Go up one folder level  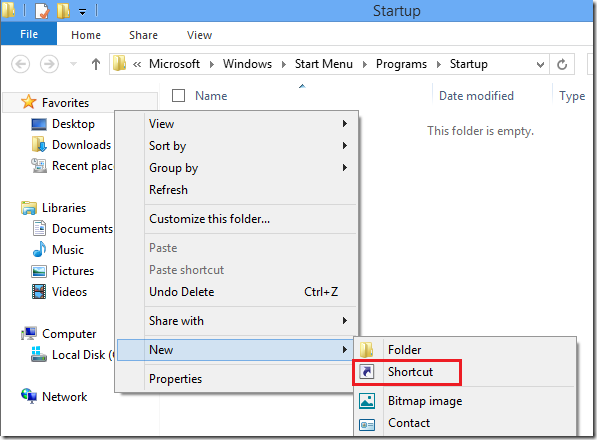[x=96, y=64]
